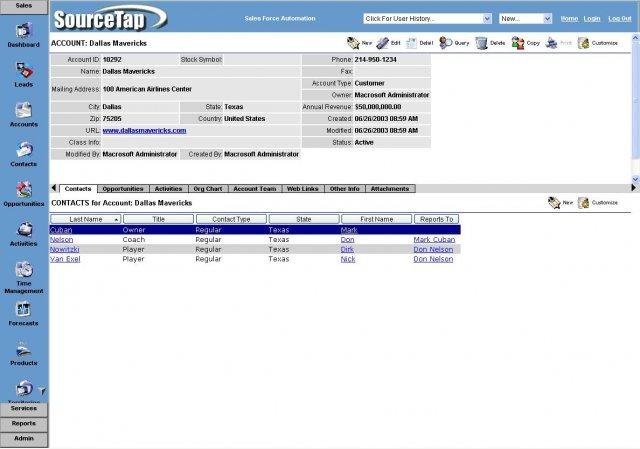Expand the Admin section in sidebar
The width and height of the screenshot is (640, 449).
[24, 439]
